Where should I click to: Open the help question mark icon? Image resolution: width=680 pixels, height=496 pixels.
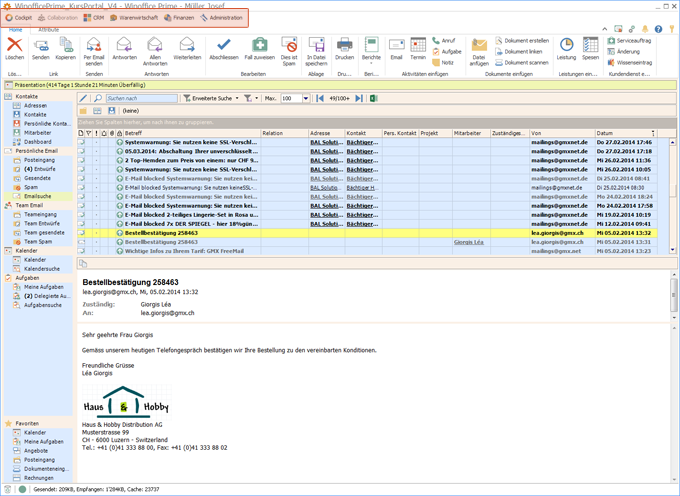tap(658, 29)
